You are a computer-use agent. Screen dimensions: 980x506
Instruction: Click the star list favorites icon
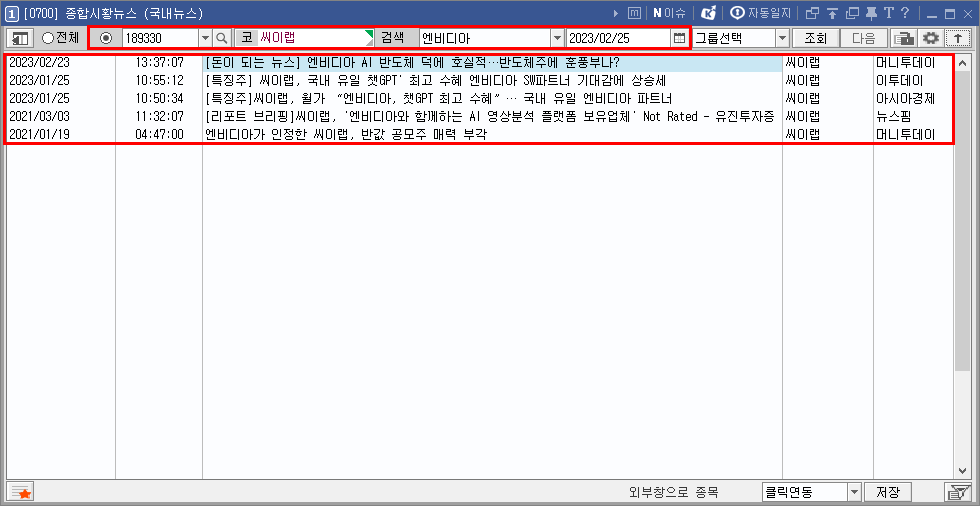pyautogui.click(x=21, y=492)
